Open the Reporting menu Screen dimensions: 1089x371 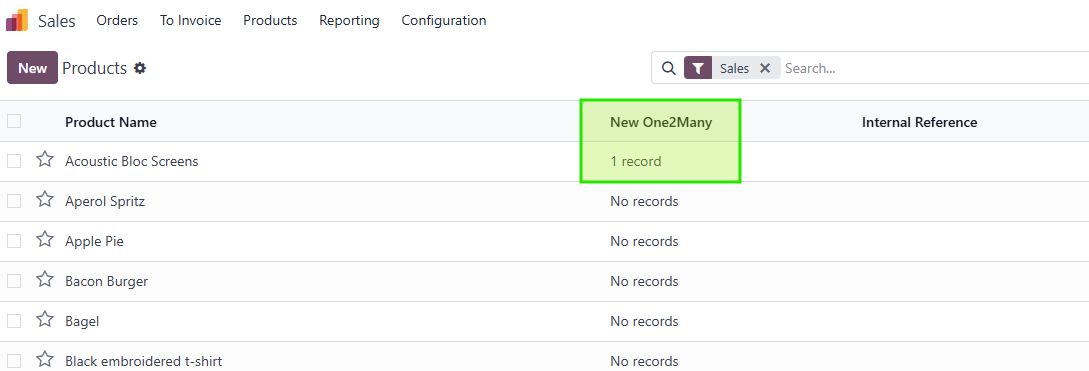pyautogui.click(x=349, y=21)
